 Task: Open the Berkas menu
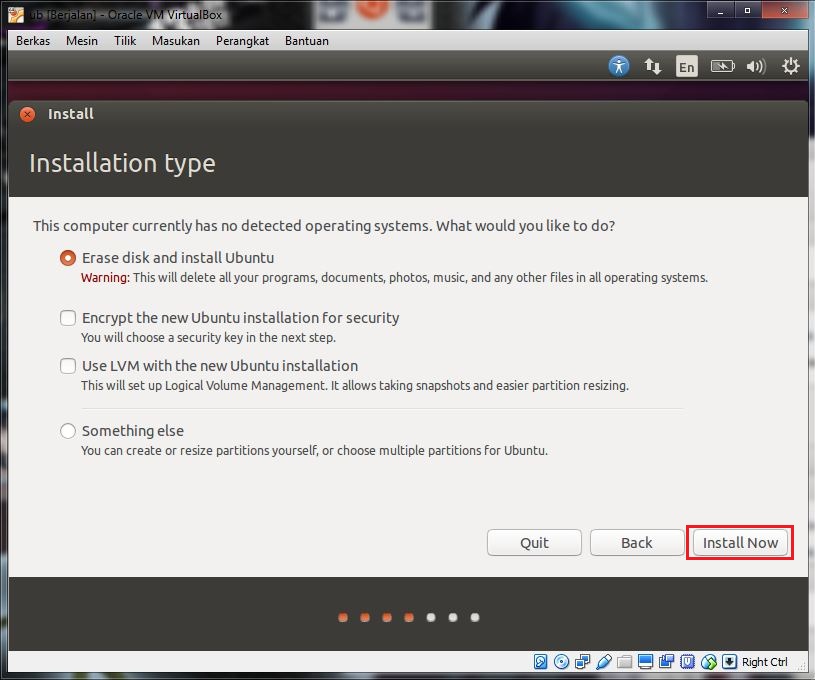pos(33,41)
